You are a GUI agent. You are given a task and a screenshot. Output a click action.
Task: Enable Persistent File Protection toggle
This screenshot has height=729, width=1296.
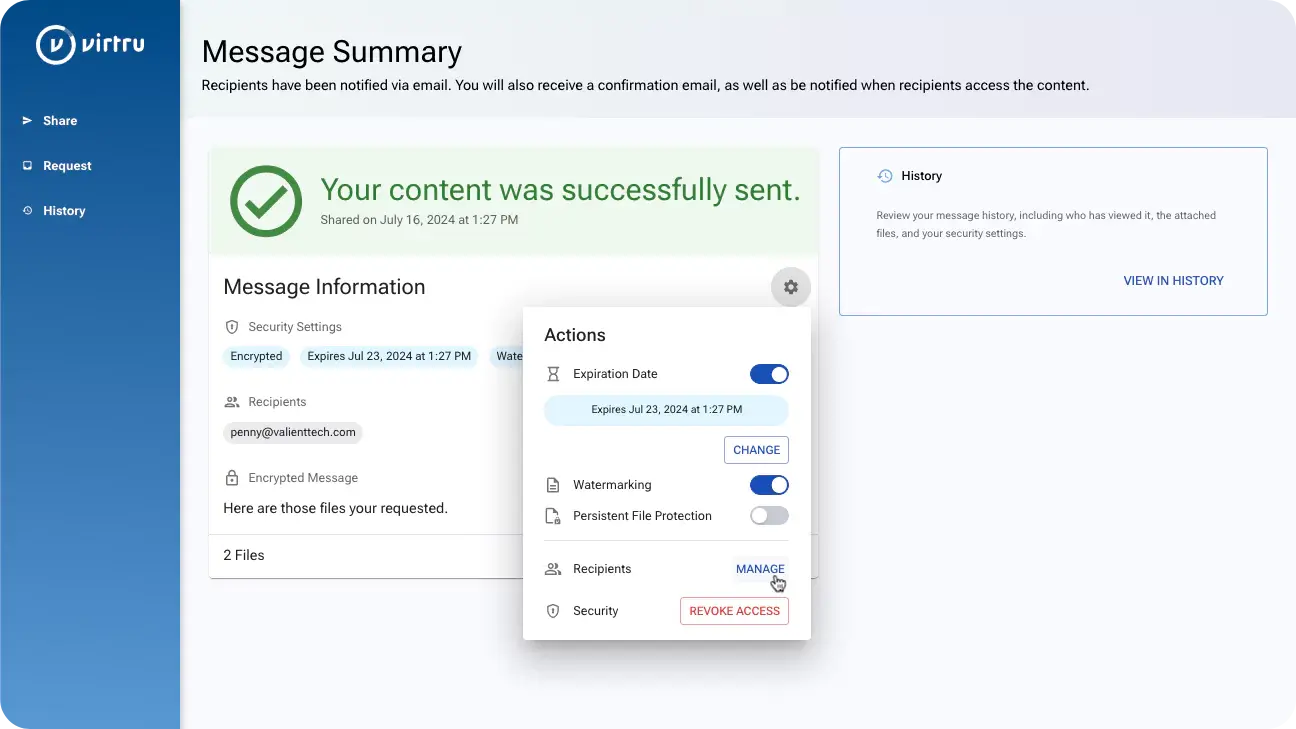[x=769, y=516]
